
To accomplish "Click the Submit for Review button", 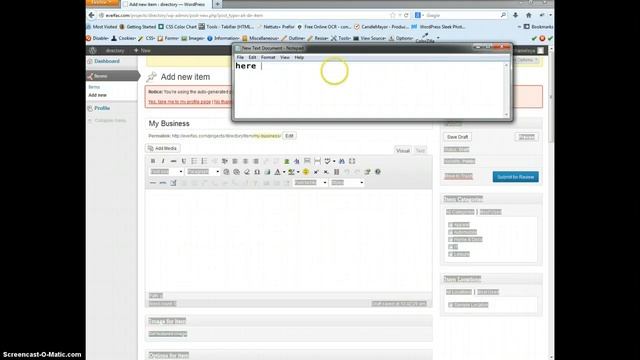I will click(x=516, y=177).
